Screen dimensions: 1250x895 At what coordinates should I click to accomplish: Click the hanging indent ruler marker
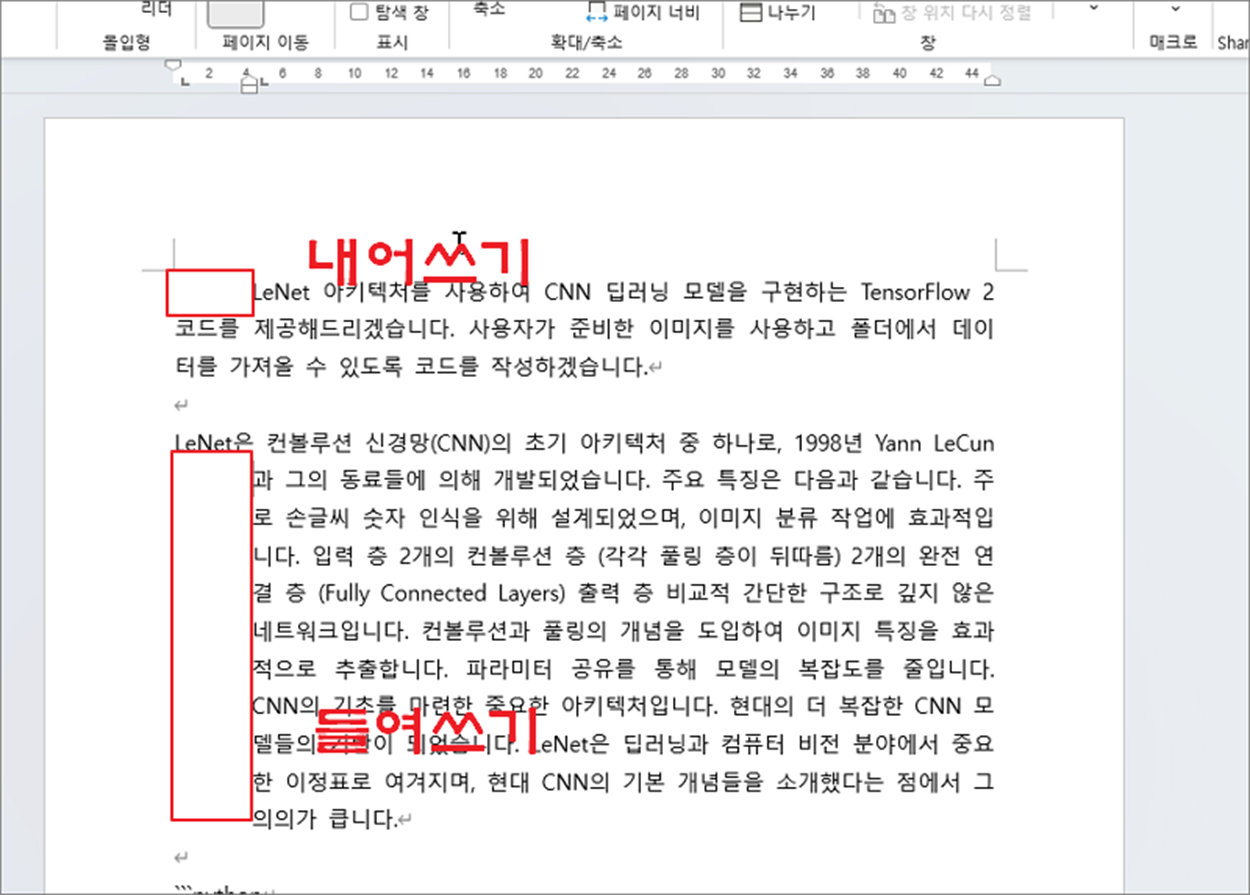click(x=250, y=82)
